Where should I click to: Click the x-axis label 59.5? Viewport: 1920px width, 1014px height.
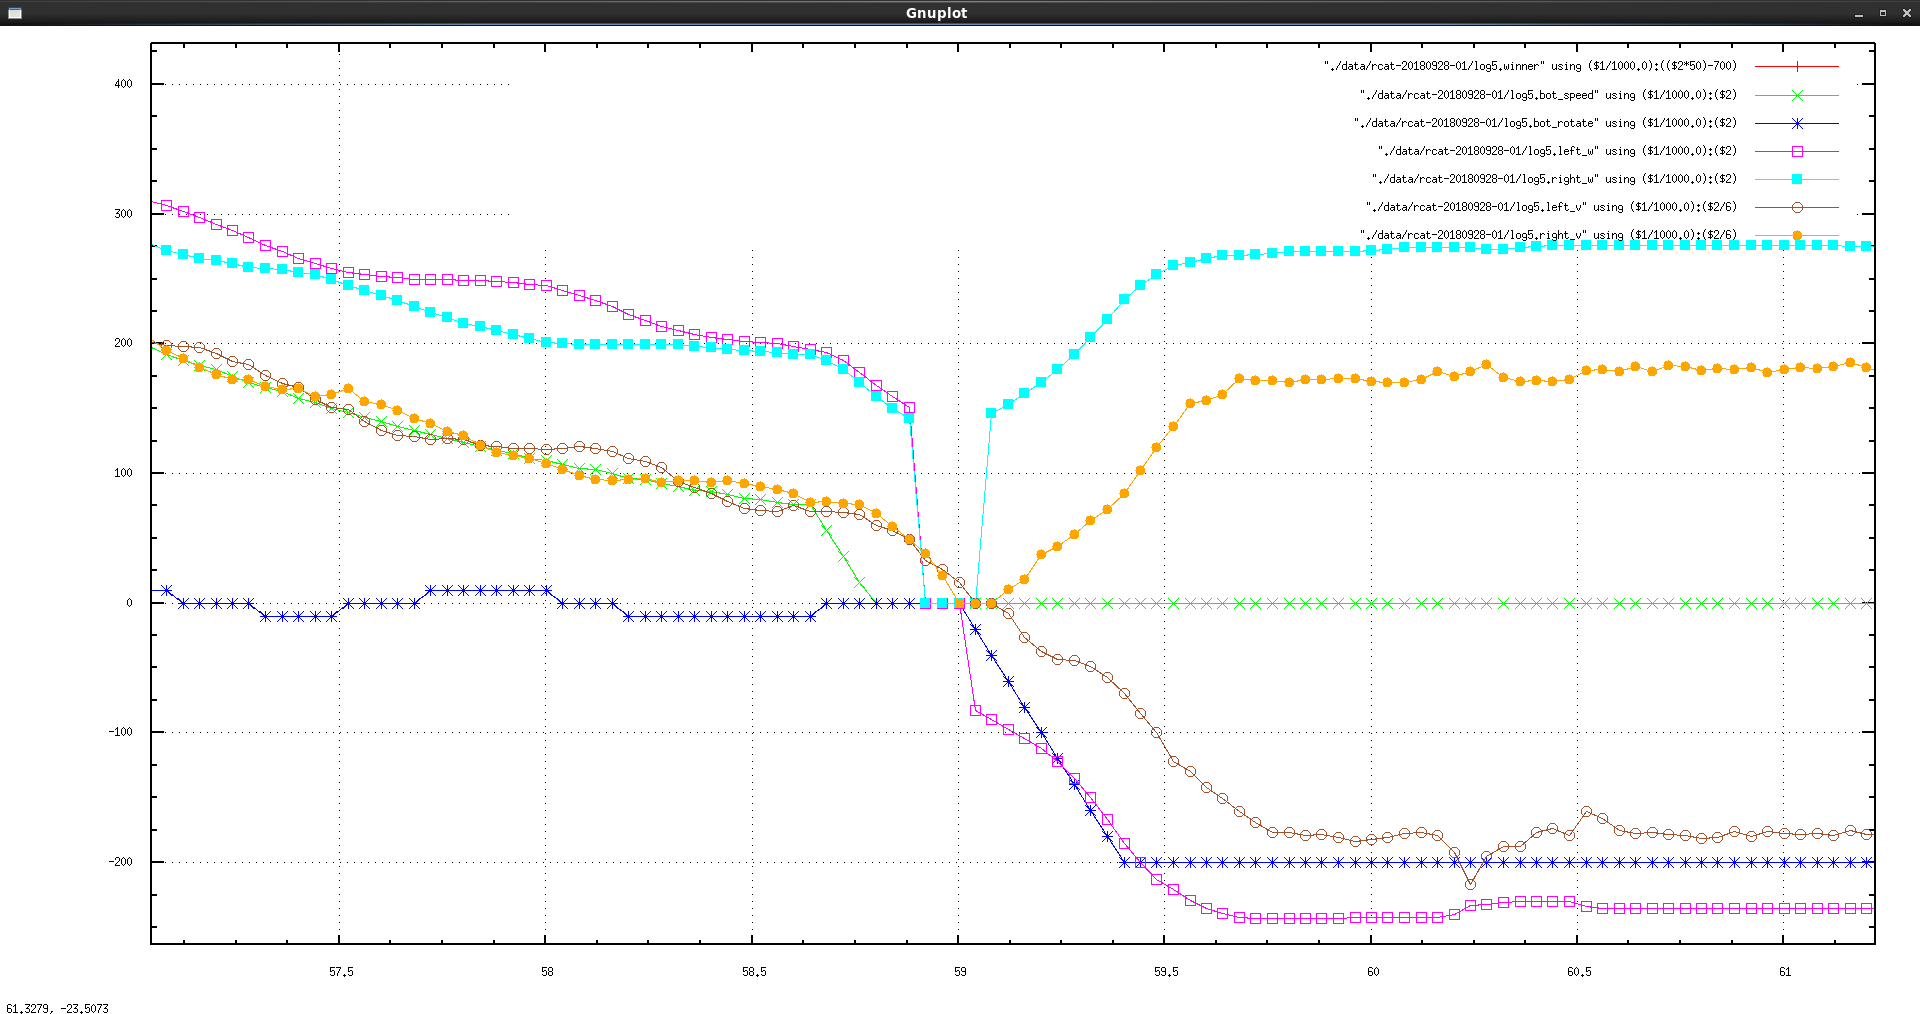[1166, 972]
